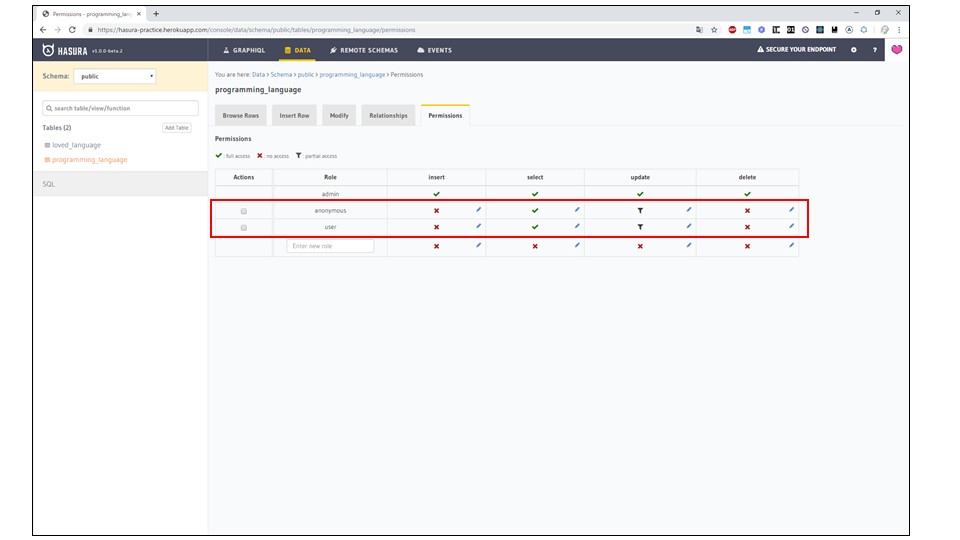Edit new role select permission pencil
This screenshot has width=960, height=540.
point(577,245)
